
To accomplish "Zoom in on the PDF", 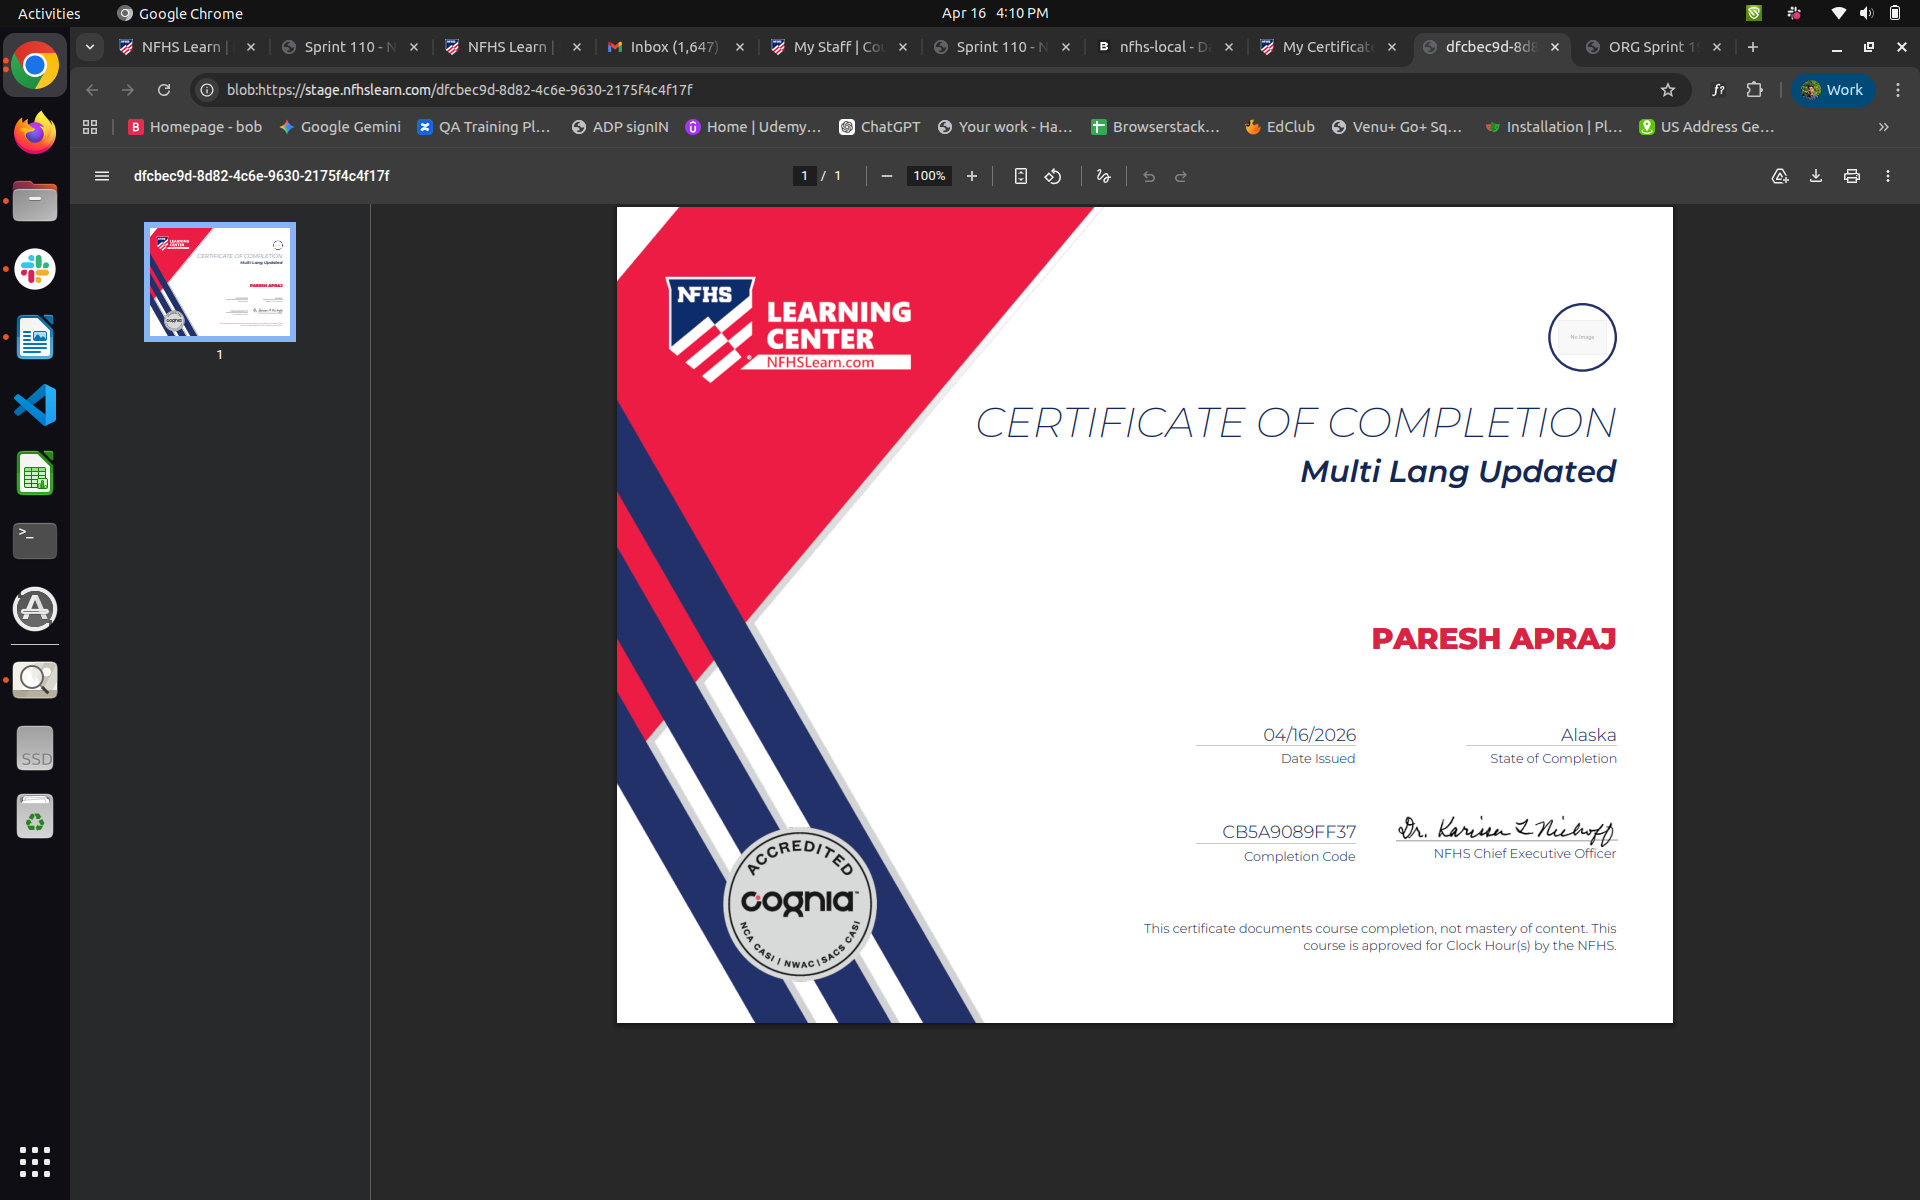I will (x=971, y=176).
